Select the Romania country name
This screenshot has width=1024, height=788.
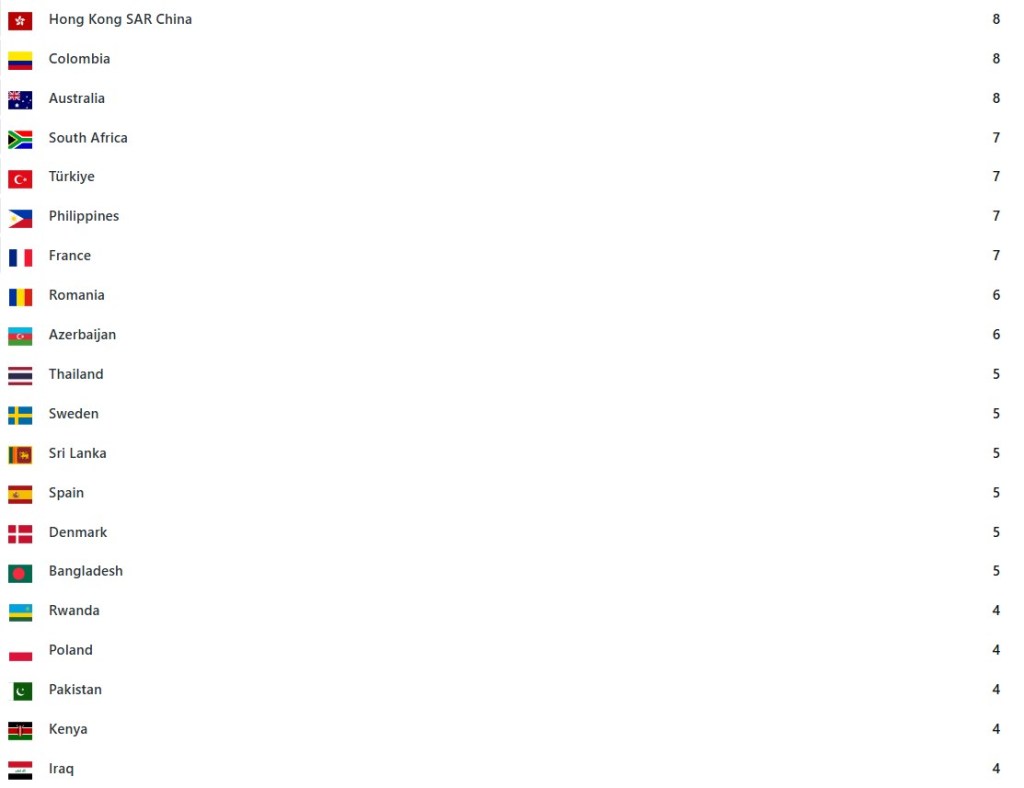coord(76,295)
